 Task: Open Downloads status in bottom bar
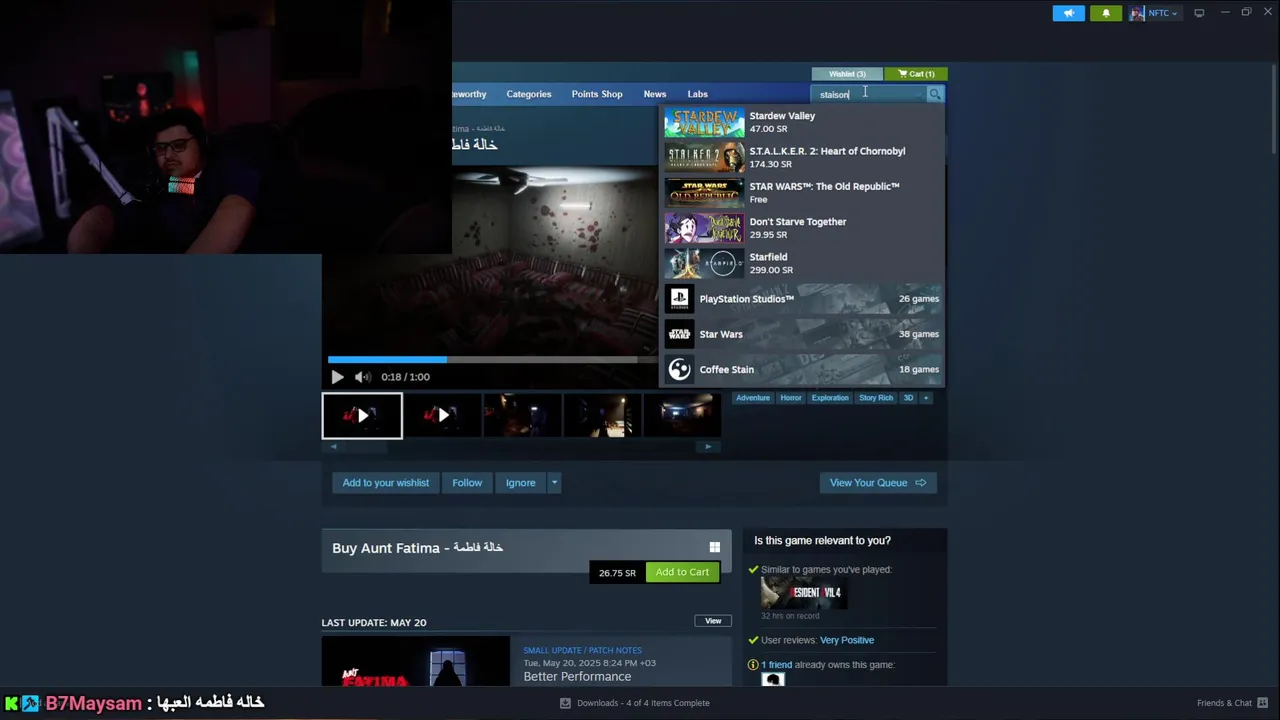(634, 703)
